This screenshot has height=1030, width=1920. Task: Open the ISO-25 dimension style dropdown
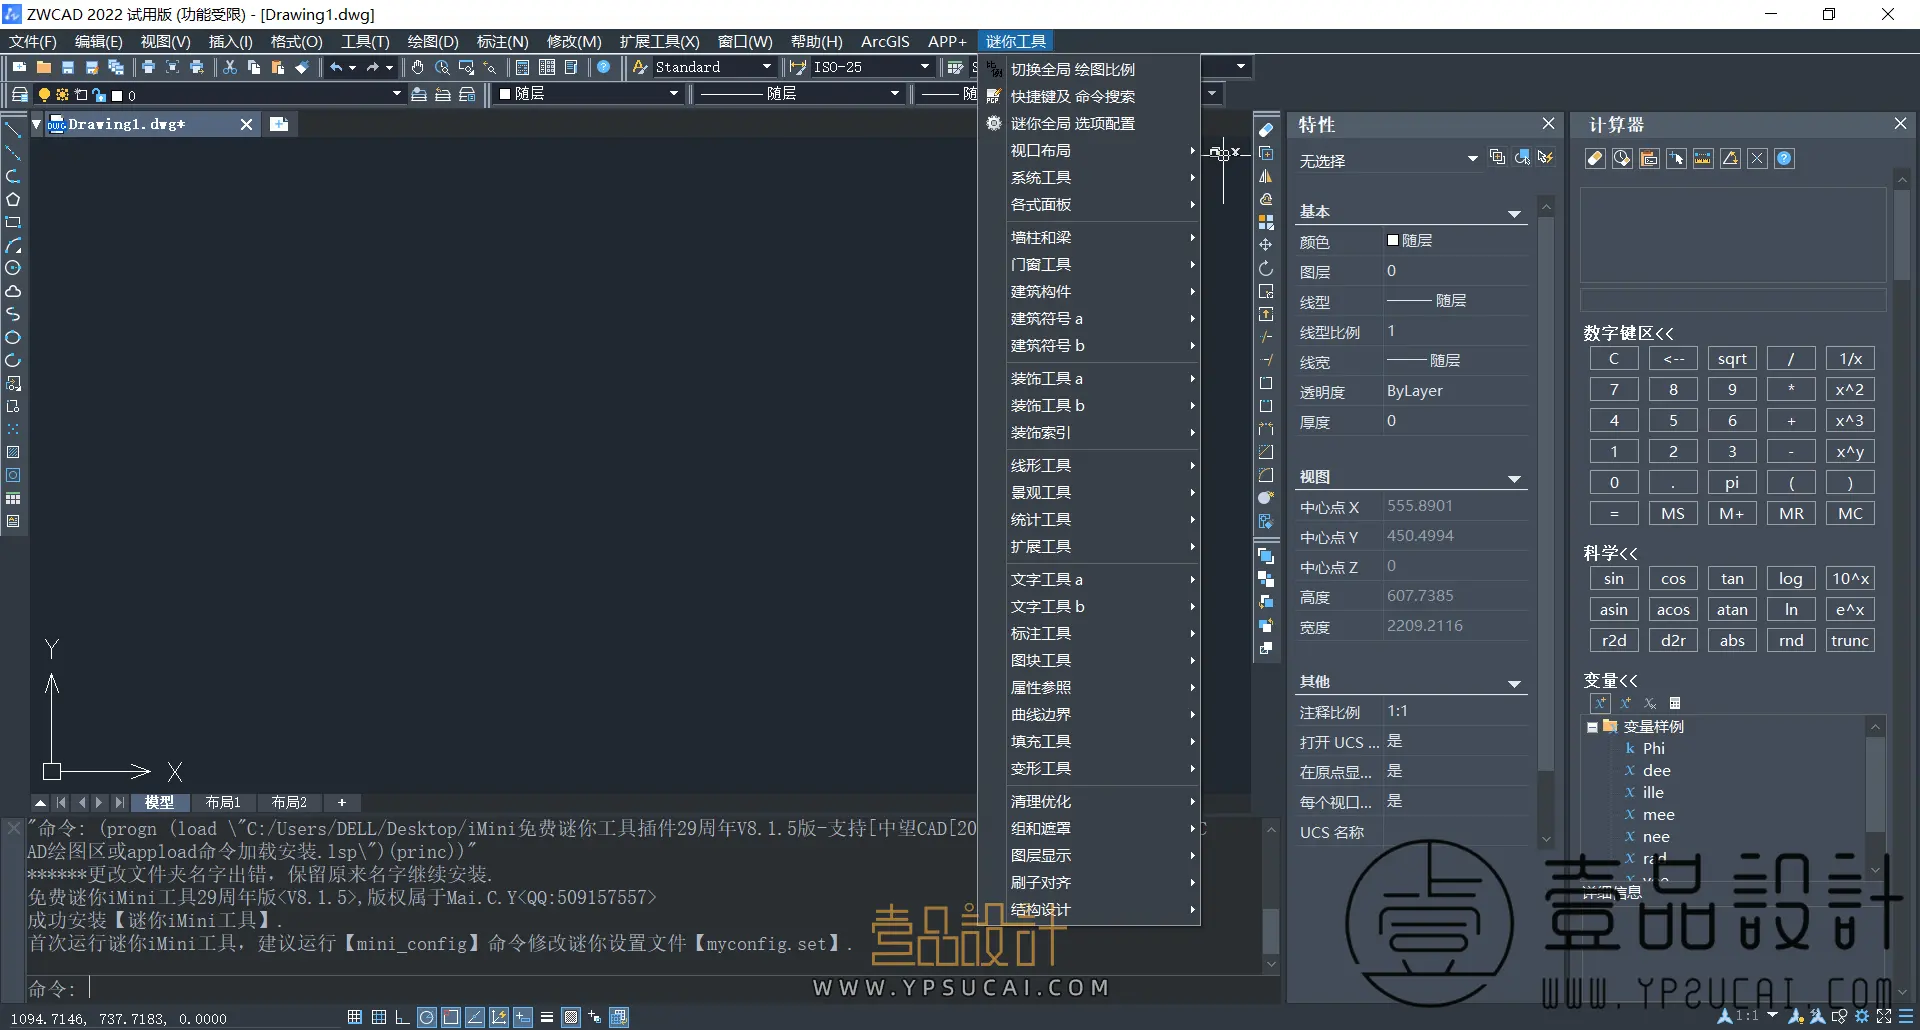coord(925,67)
